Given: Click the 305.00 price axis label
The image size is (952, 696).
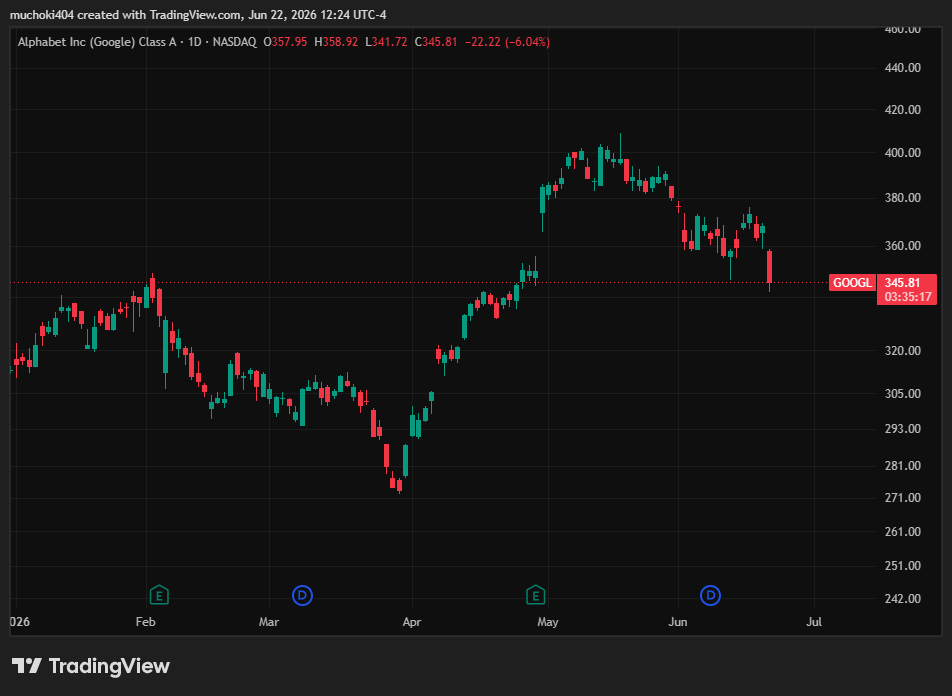Looking at the screenshot, I should pyautogui.click(x=903, y=394).
